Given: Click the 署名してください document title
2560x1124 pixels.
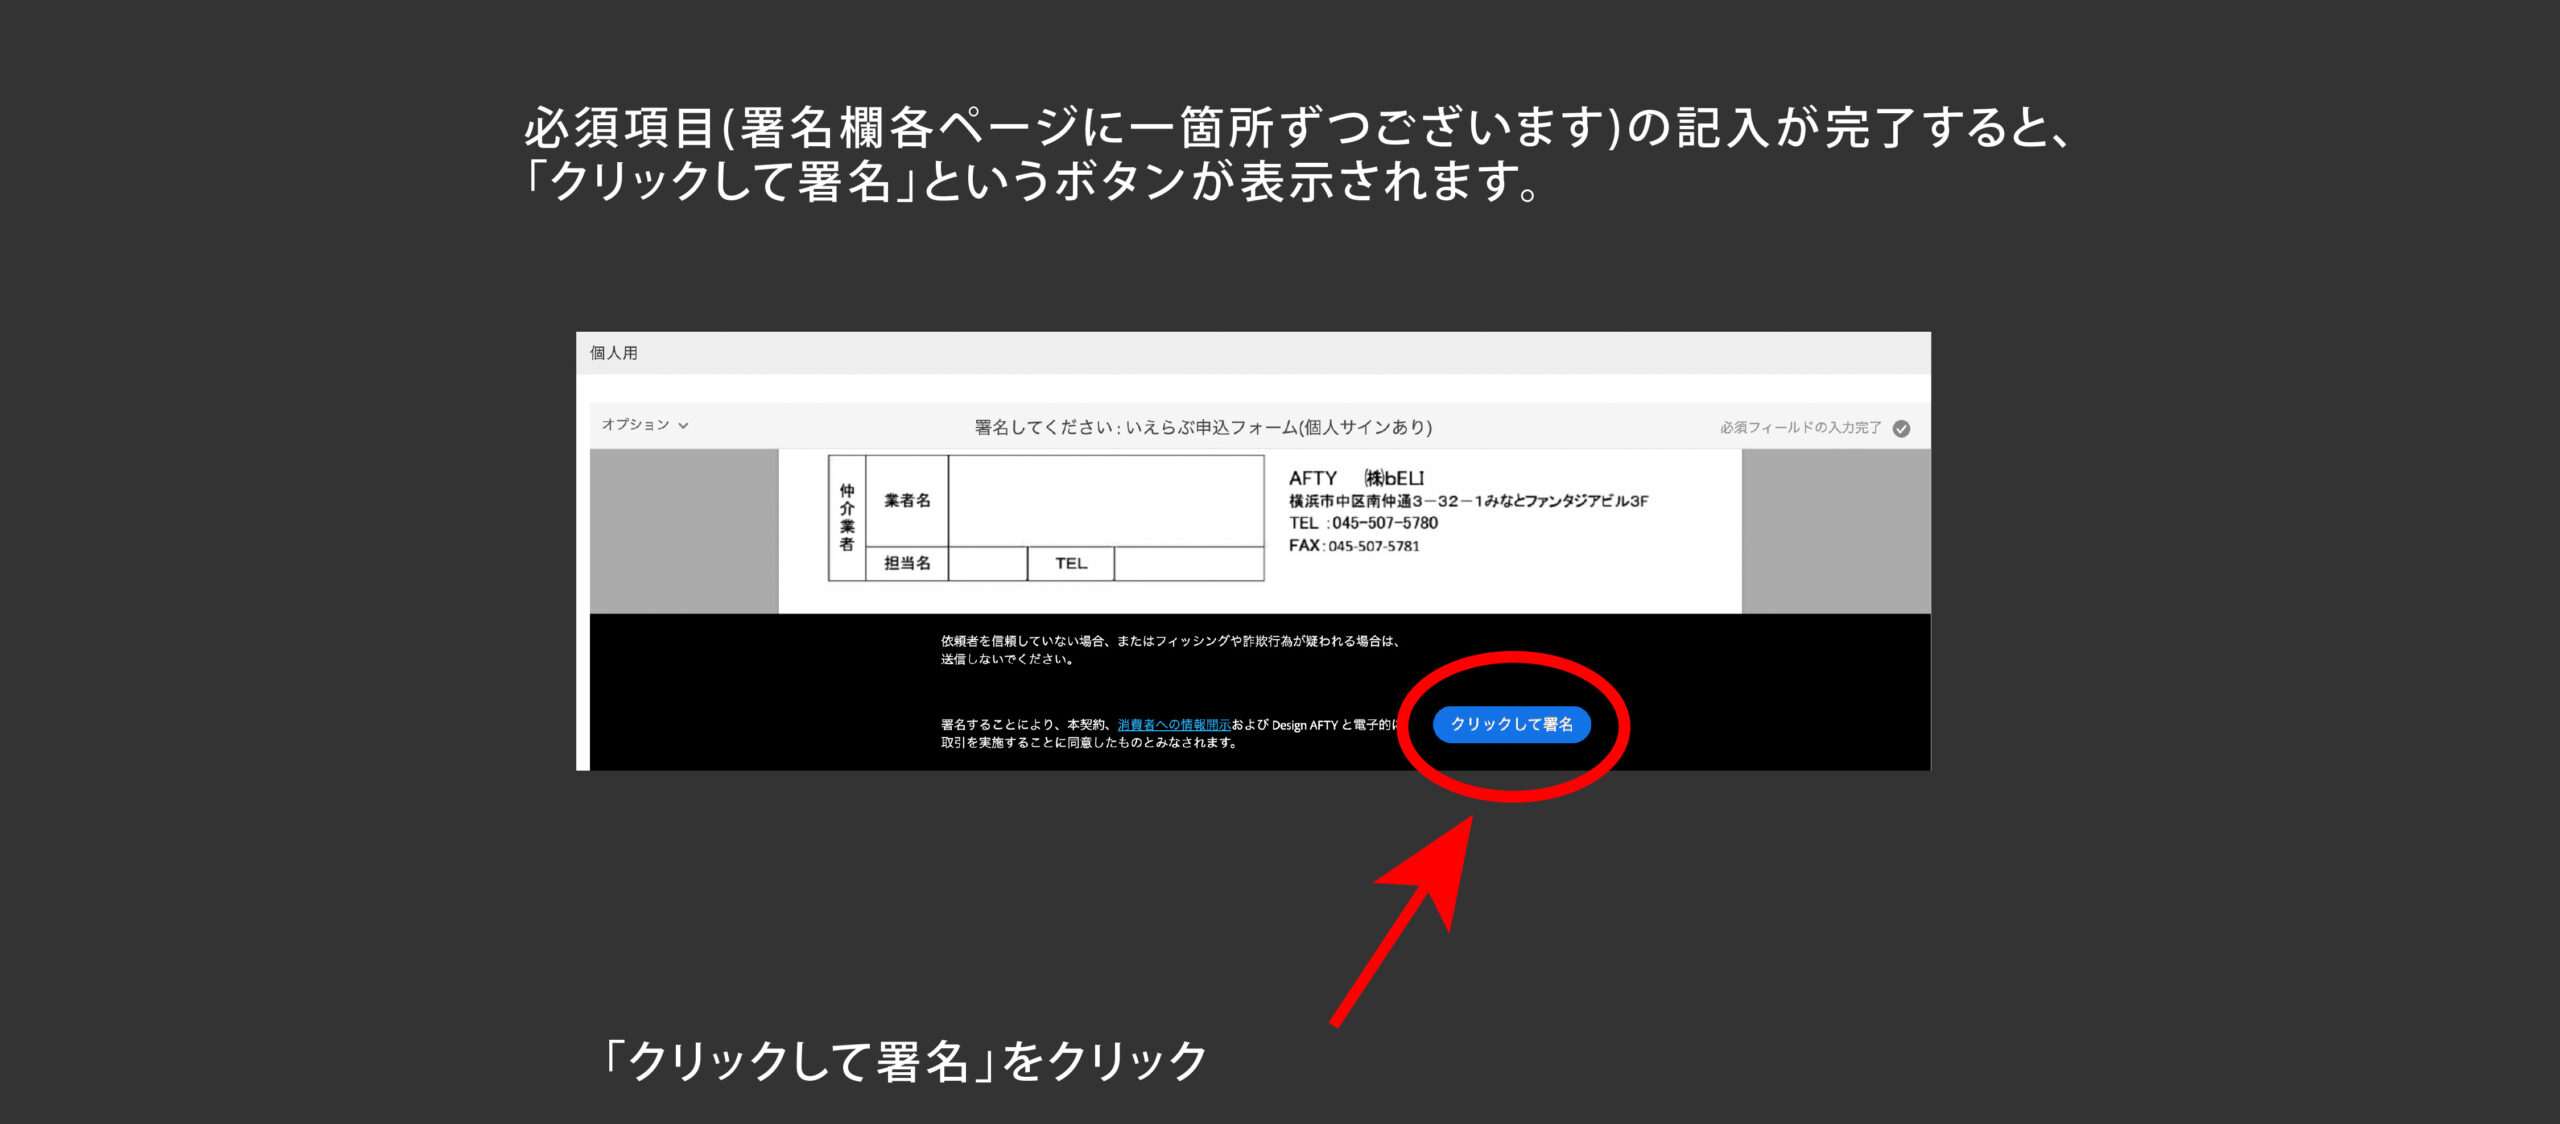Looking at the screenshot, I should coord(1203,428).
